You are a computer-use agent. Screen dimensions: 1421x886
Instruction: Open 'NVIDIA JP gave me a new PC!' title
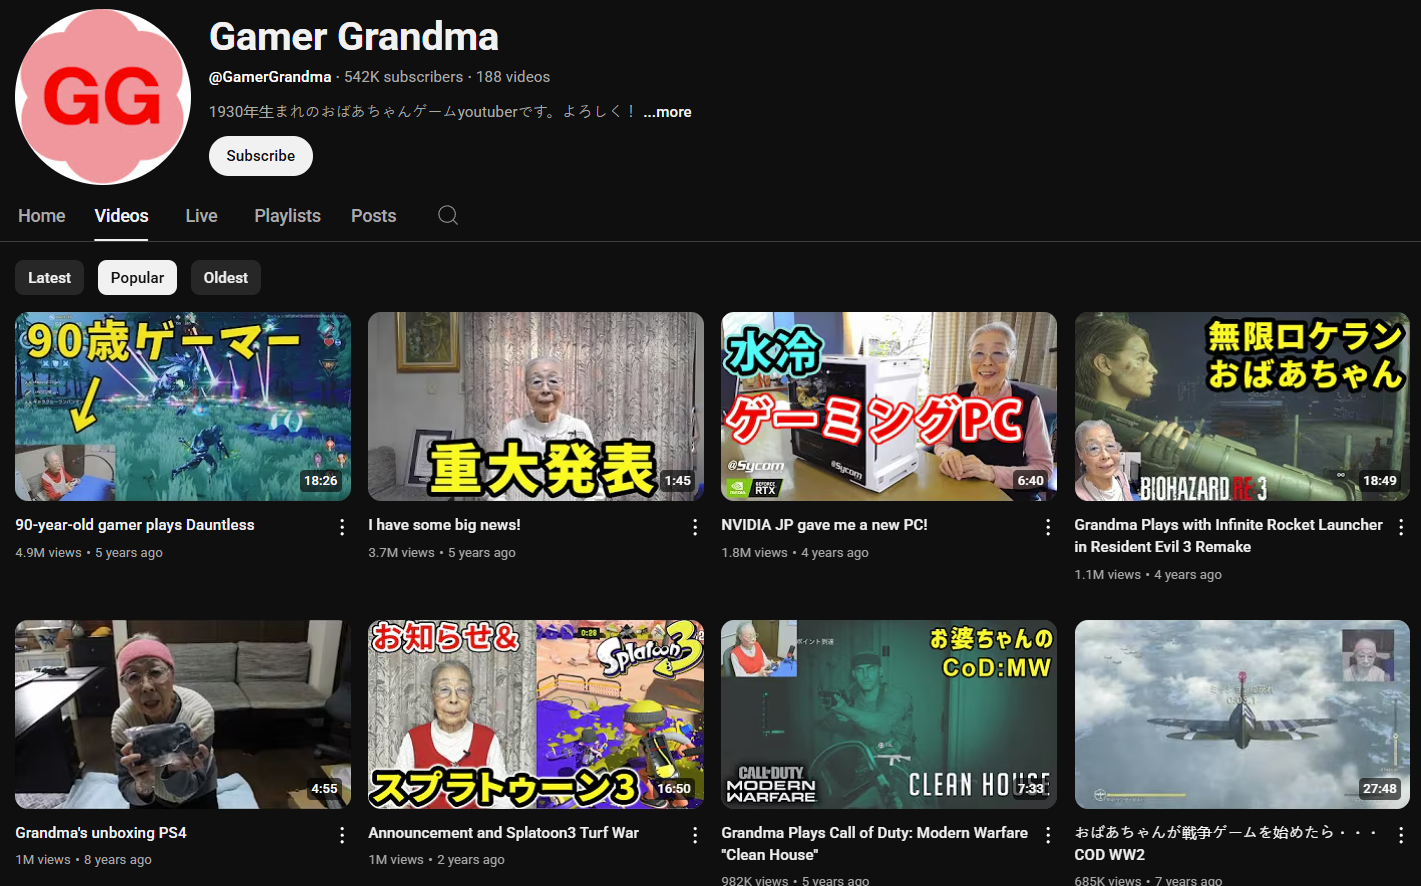click(x=824, y=525)
